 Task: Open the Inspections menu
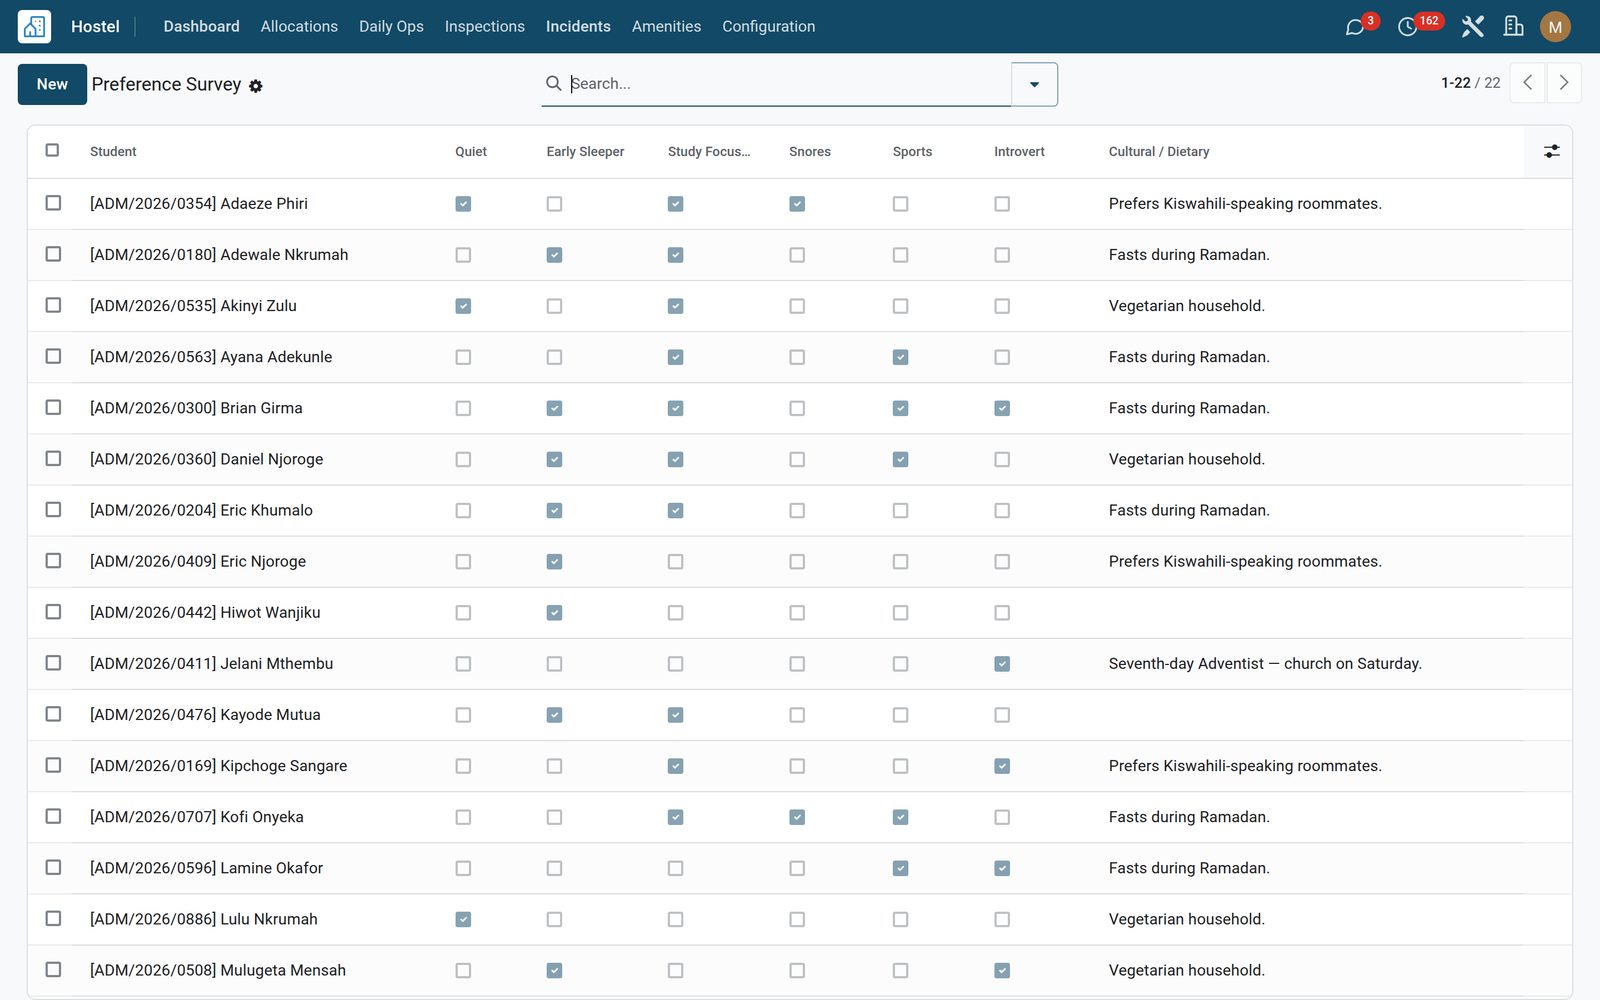tap(484, 27)
